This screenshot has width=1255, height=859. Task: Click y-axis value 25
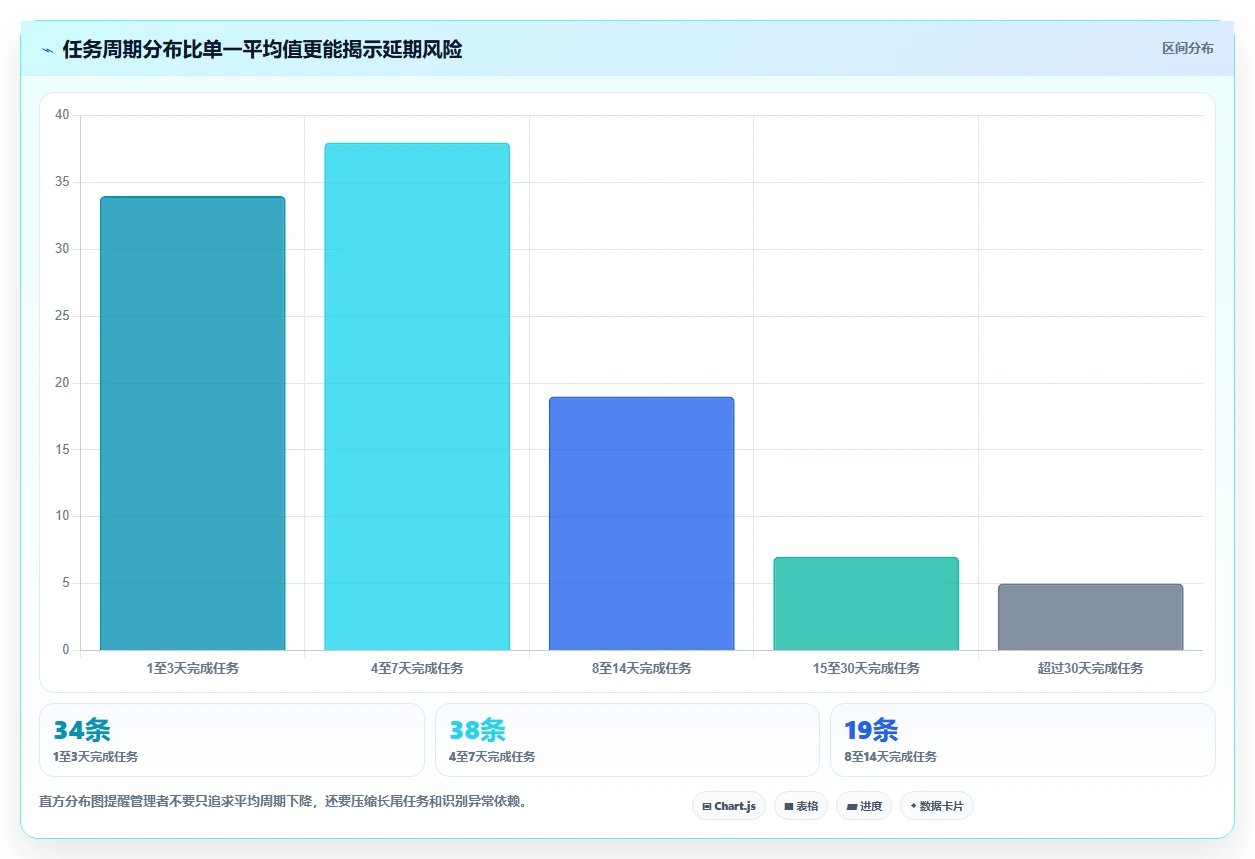(63, 316)
